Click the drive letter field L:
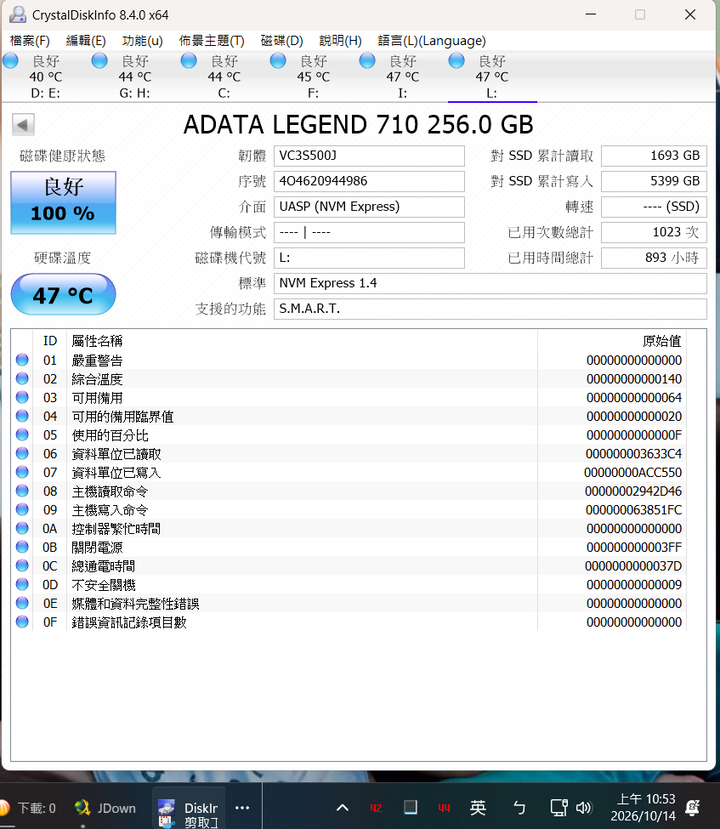The height and width of the screenshot is (829, 720). pos(369,258)
